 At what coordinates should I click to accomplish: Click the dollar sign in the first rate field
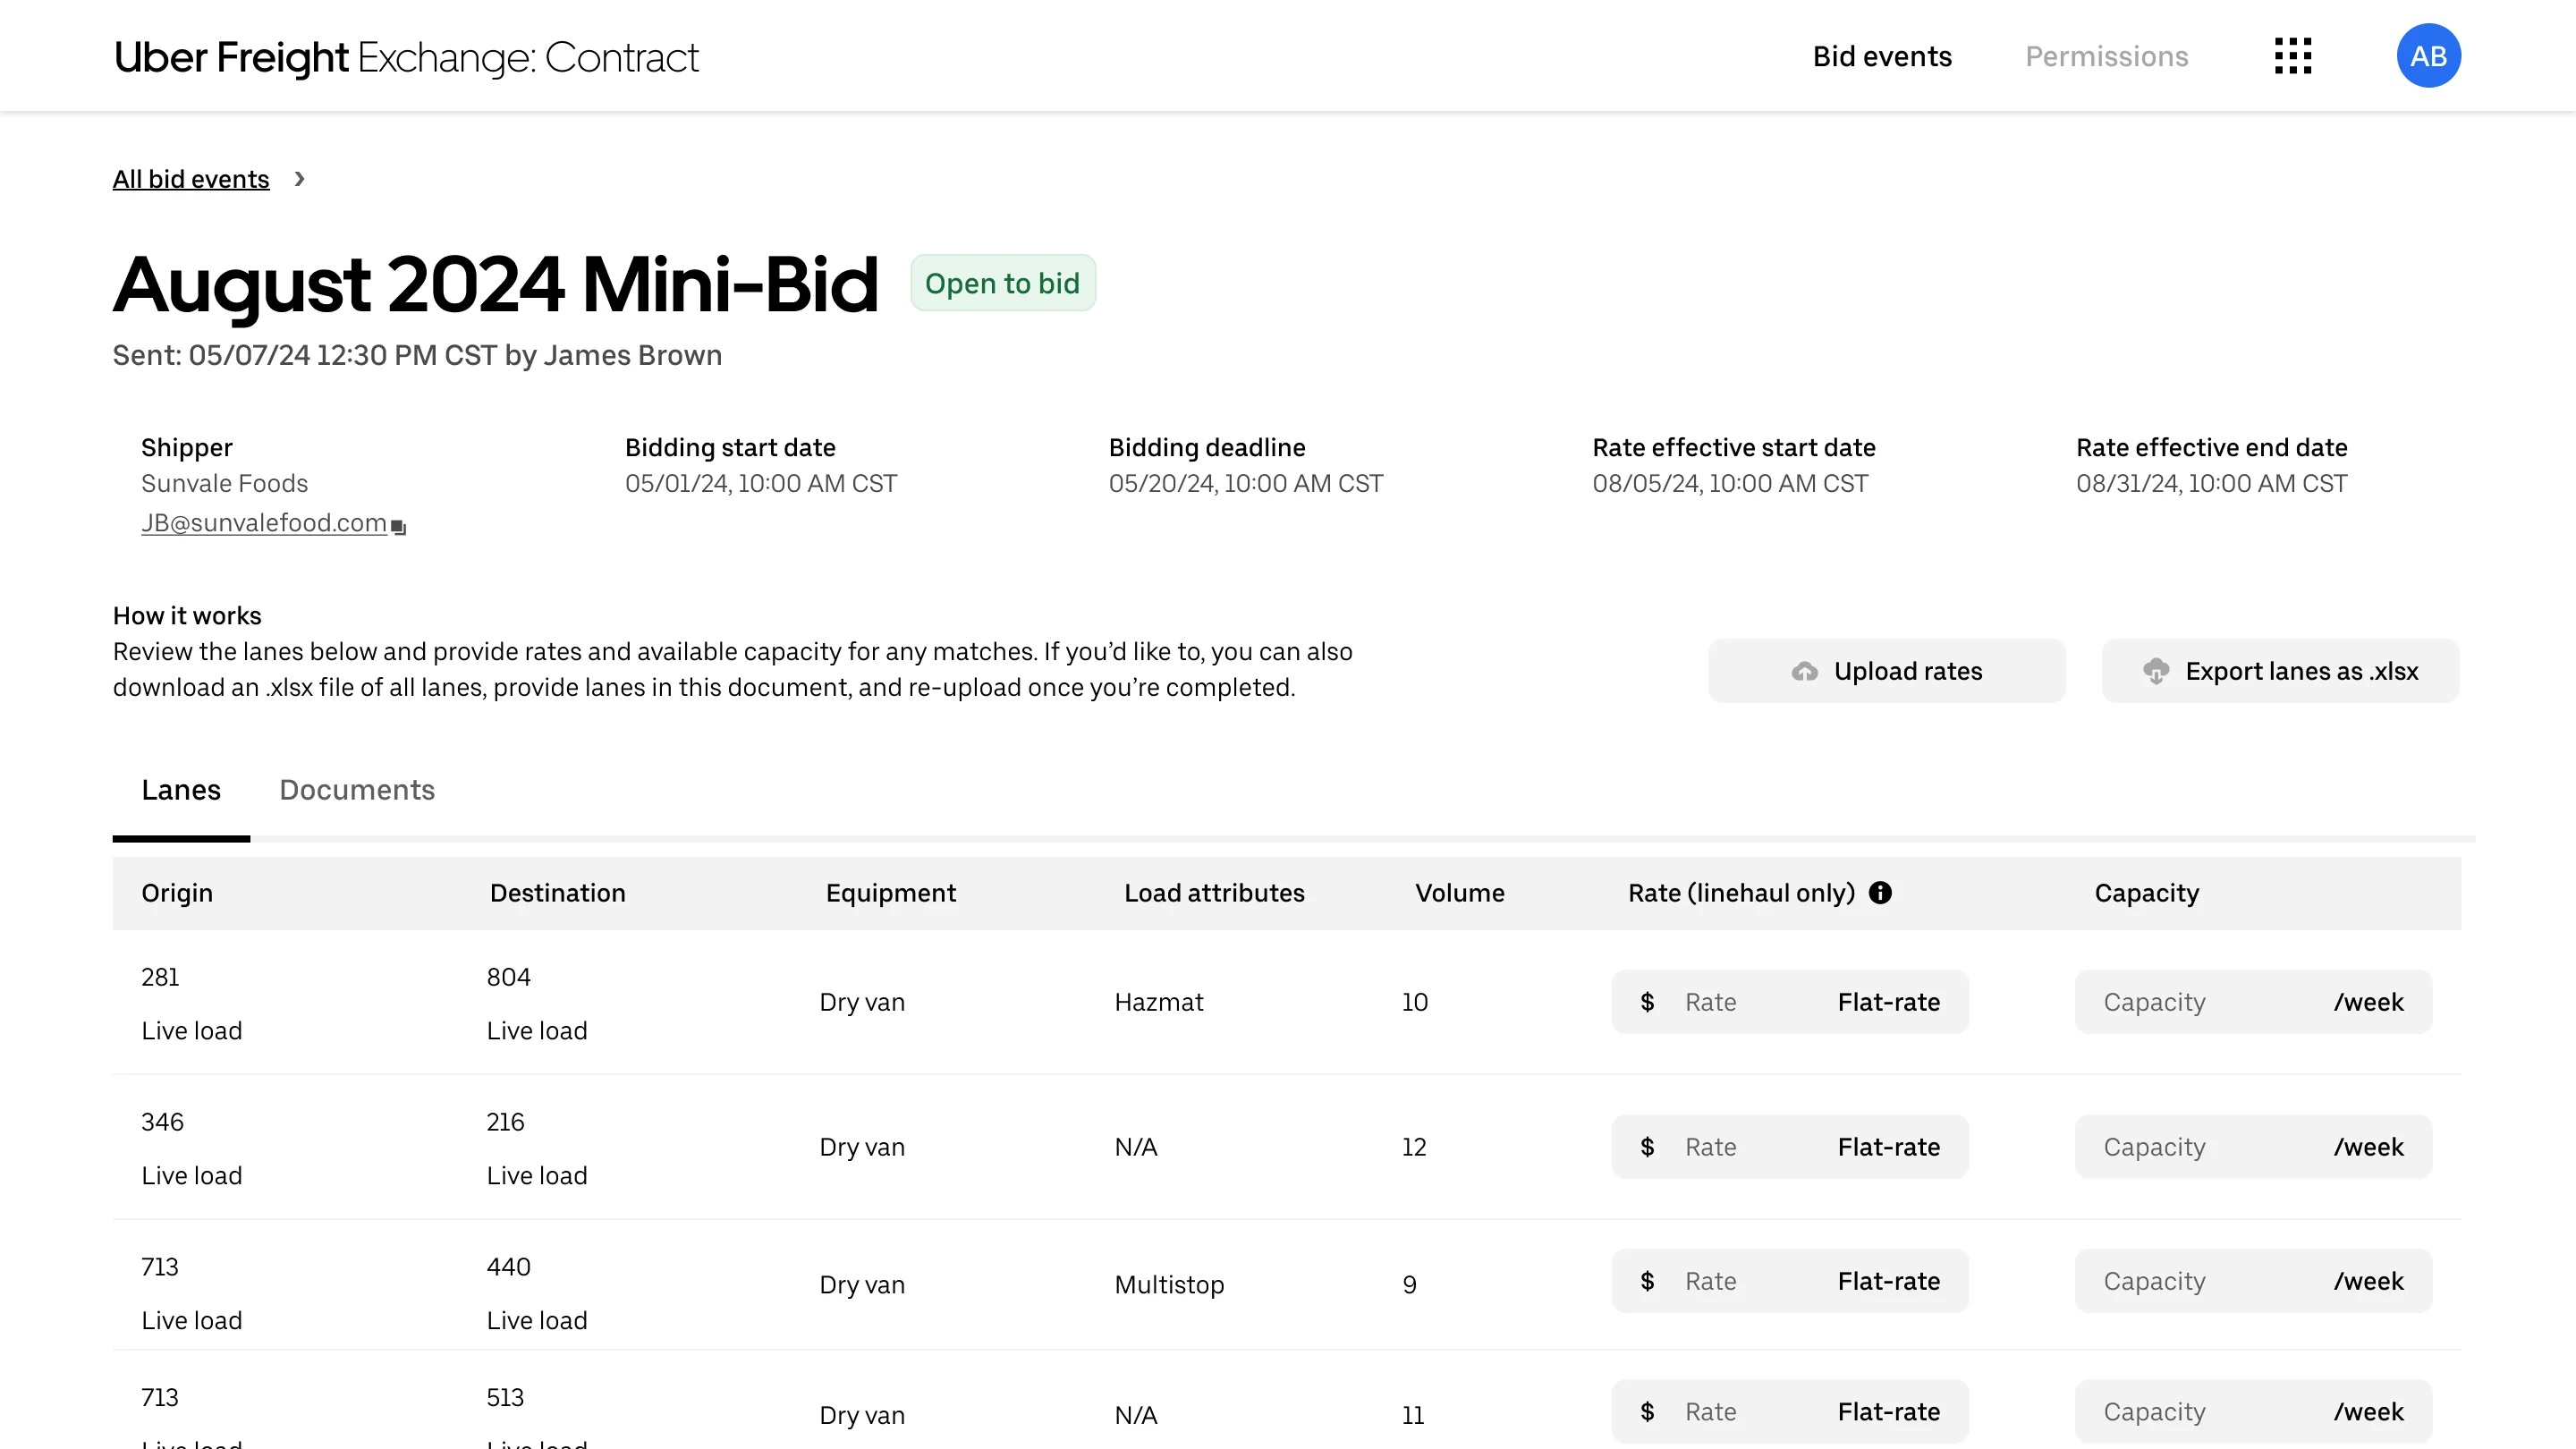(x=1648, y=1001)
